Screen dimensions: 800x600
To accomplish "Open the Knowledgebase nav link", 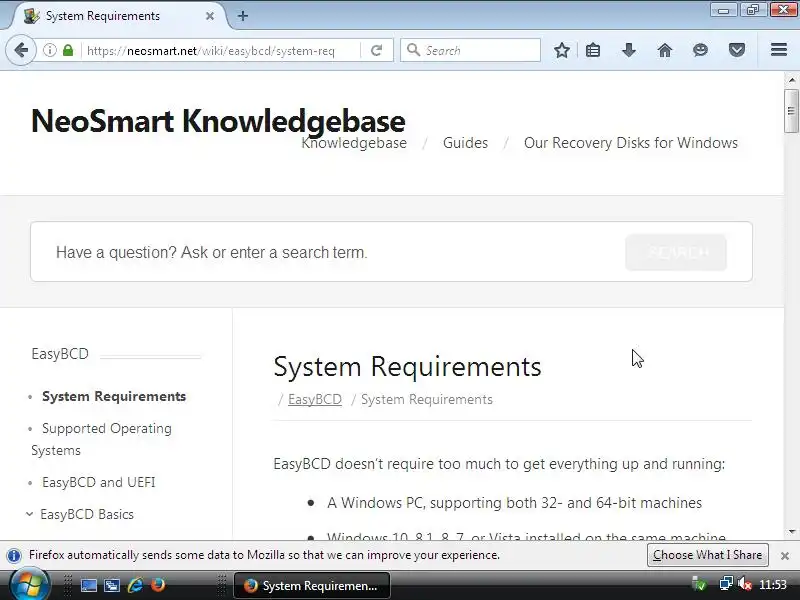I will [354, 143].
